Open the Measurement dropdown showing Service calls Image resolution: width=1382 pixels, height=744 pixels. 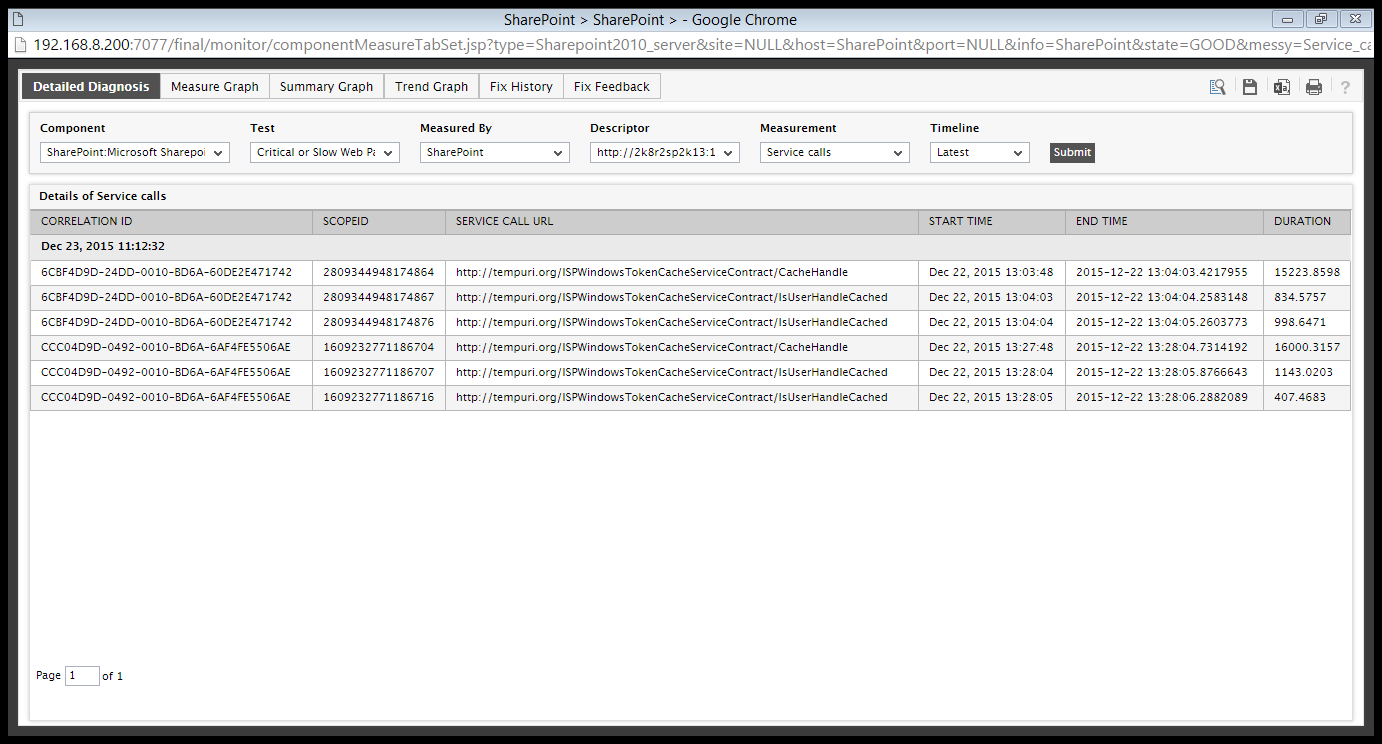tap(835, 152)
